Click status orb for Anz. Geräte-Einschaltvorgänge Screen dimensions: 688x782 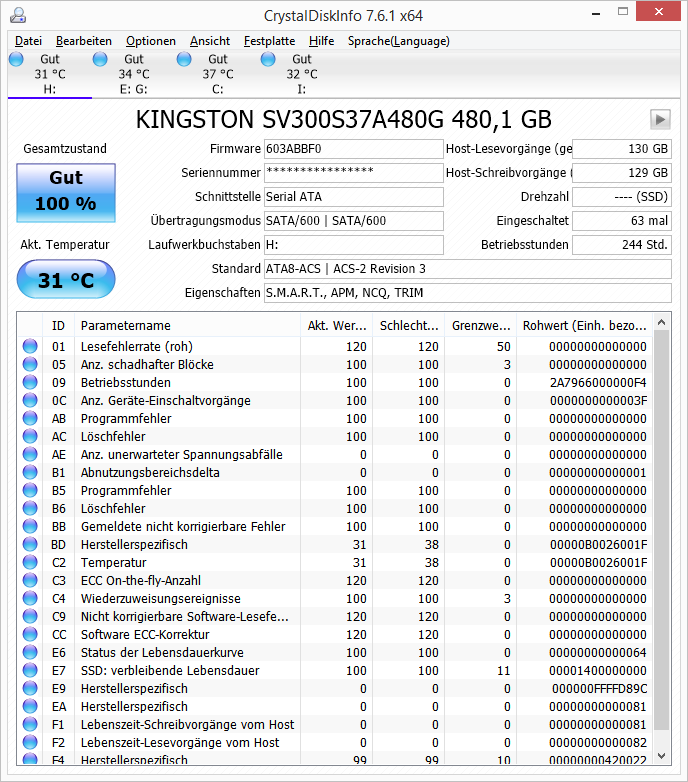point(30,400)
